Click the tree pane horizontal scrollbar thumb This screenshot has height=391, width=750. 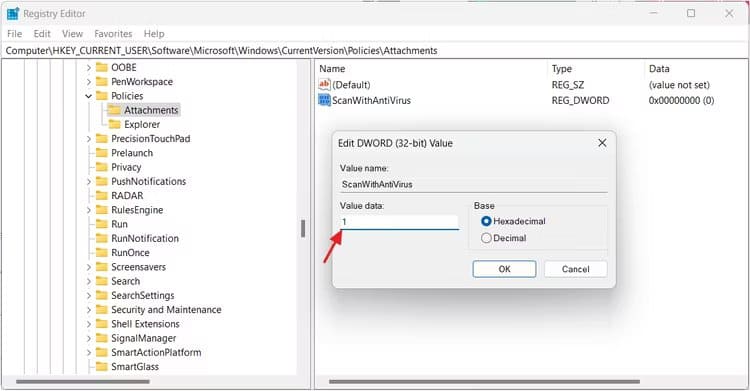point(83,381)
